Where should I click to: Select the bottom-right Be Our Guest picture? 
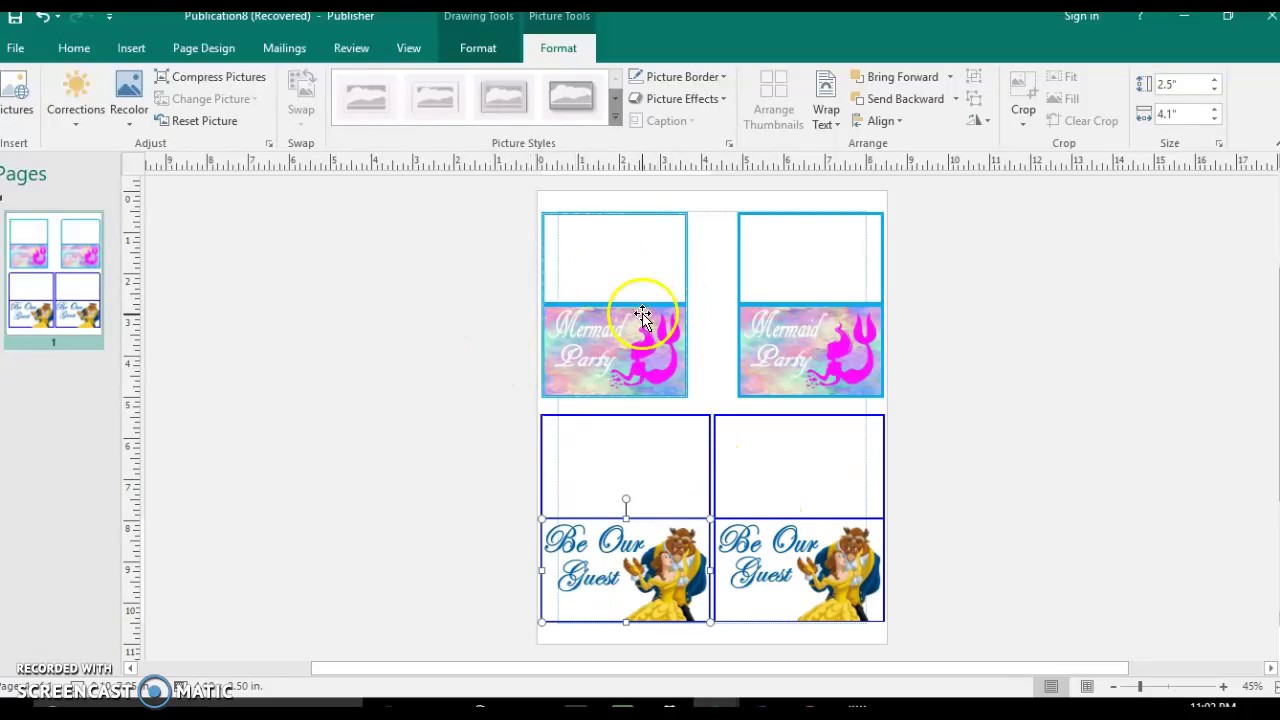pyautogui.click(x=799, y=570)
